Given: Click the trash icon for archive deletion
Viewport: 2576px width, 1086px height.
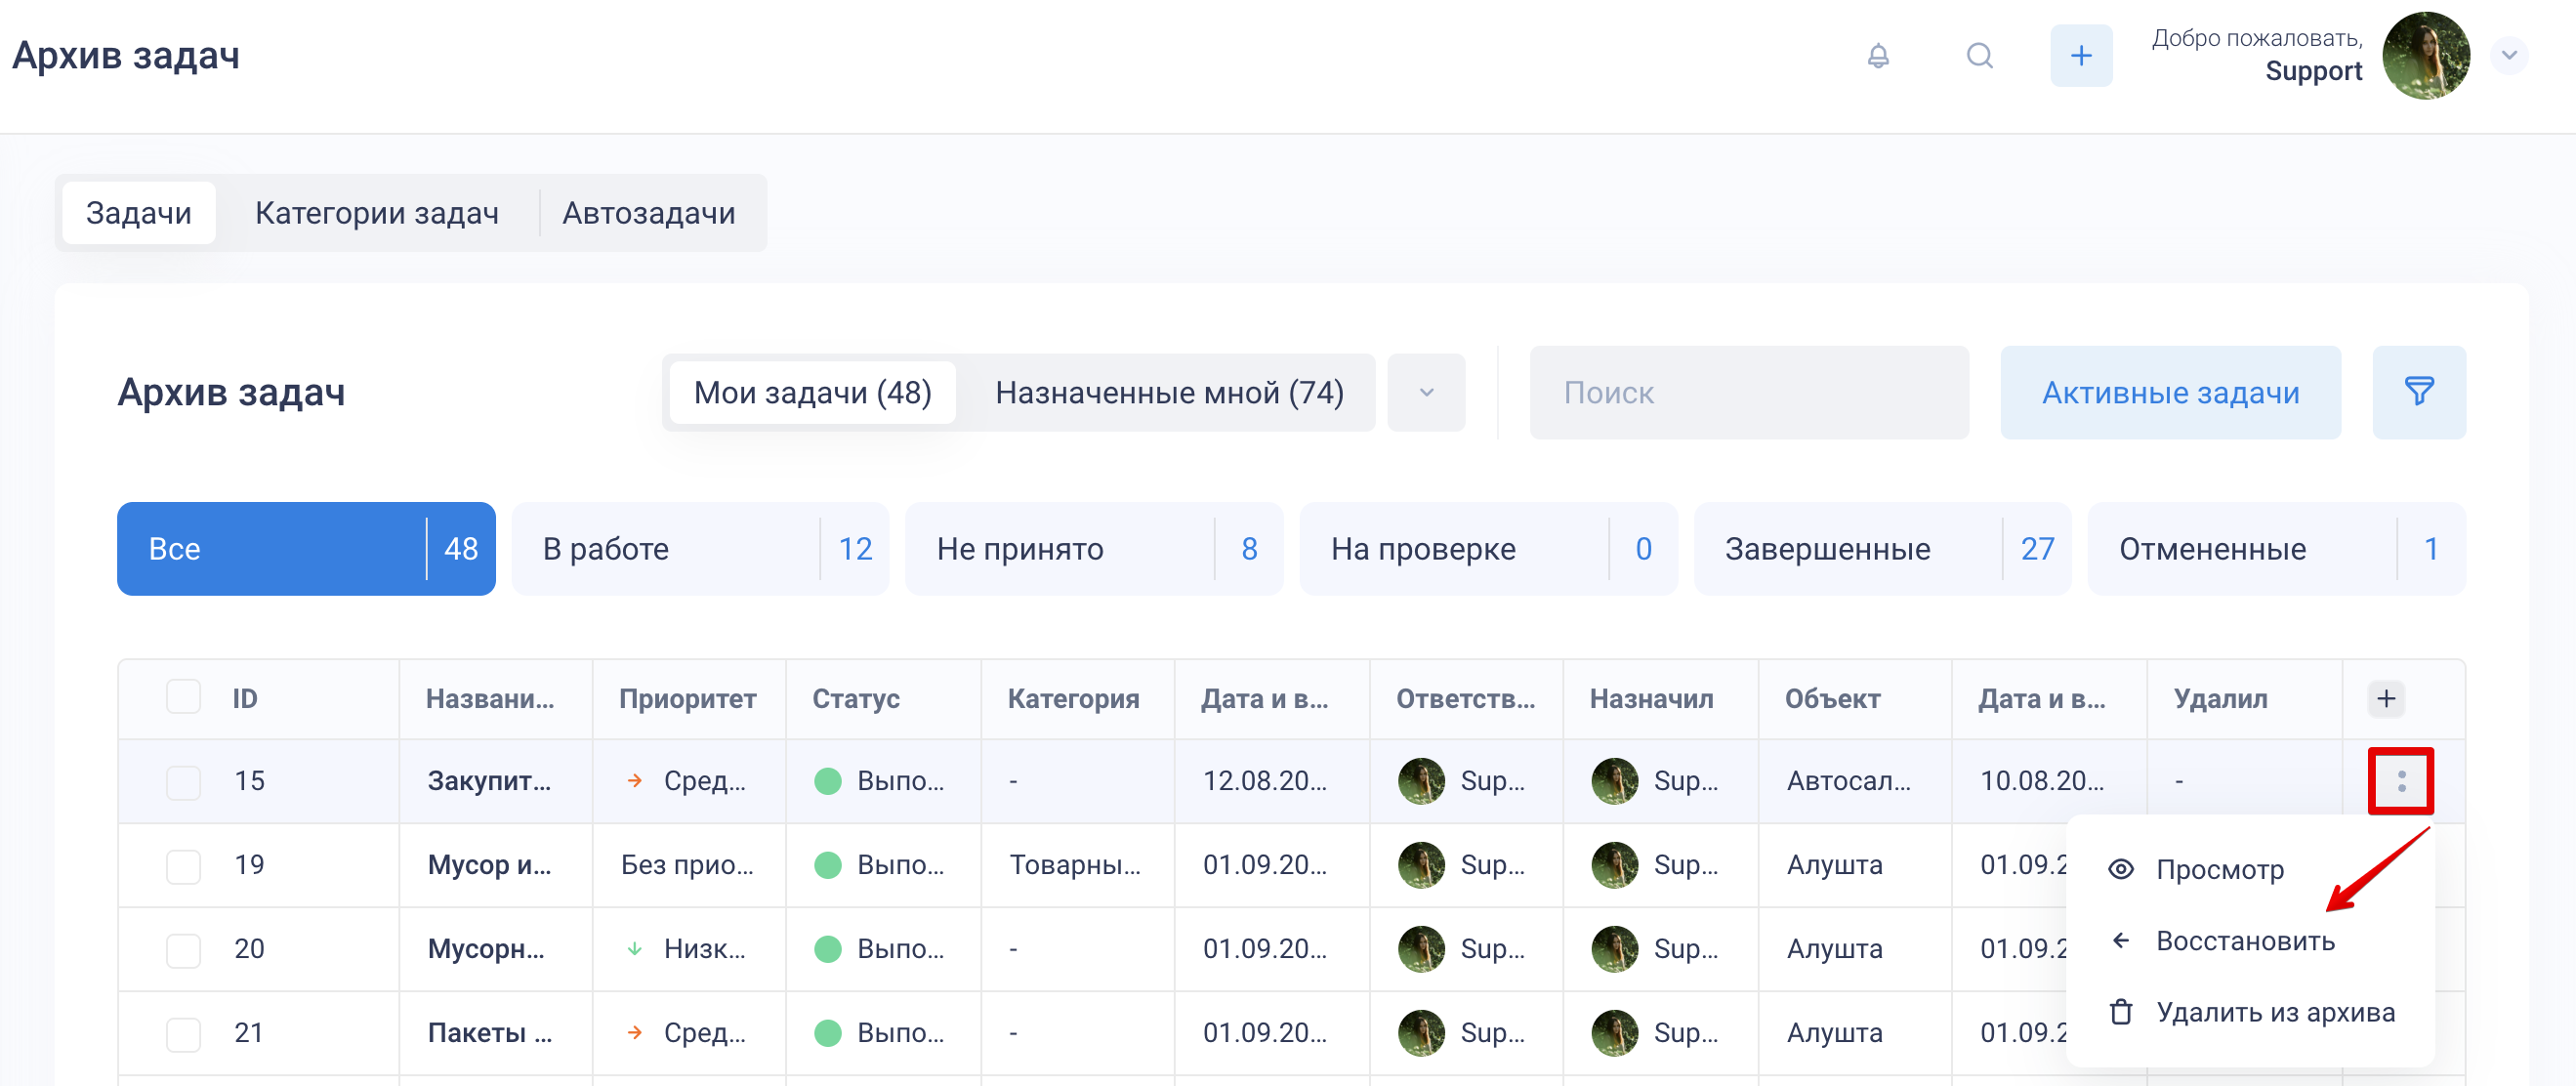Looking at the screenshot, I should 2120,1012.
